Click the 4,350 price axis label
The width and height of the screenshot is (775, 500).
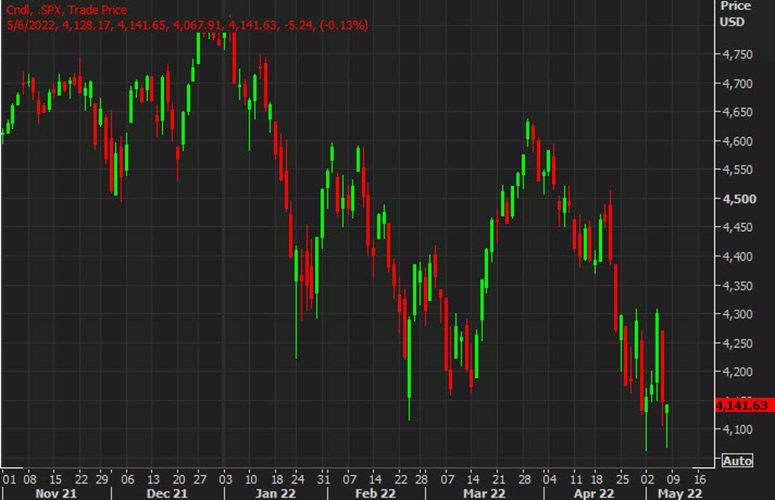(737, 286)
